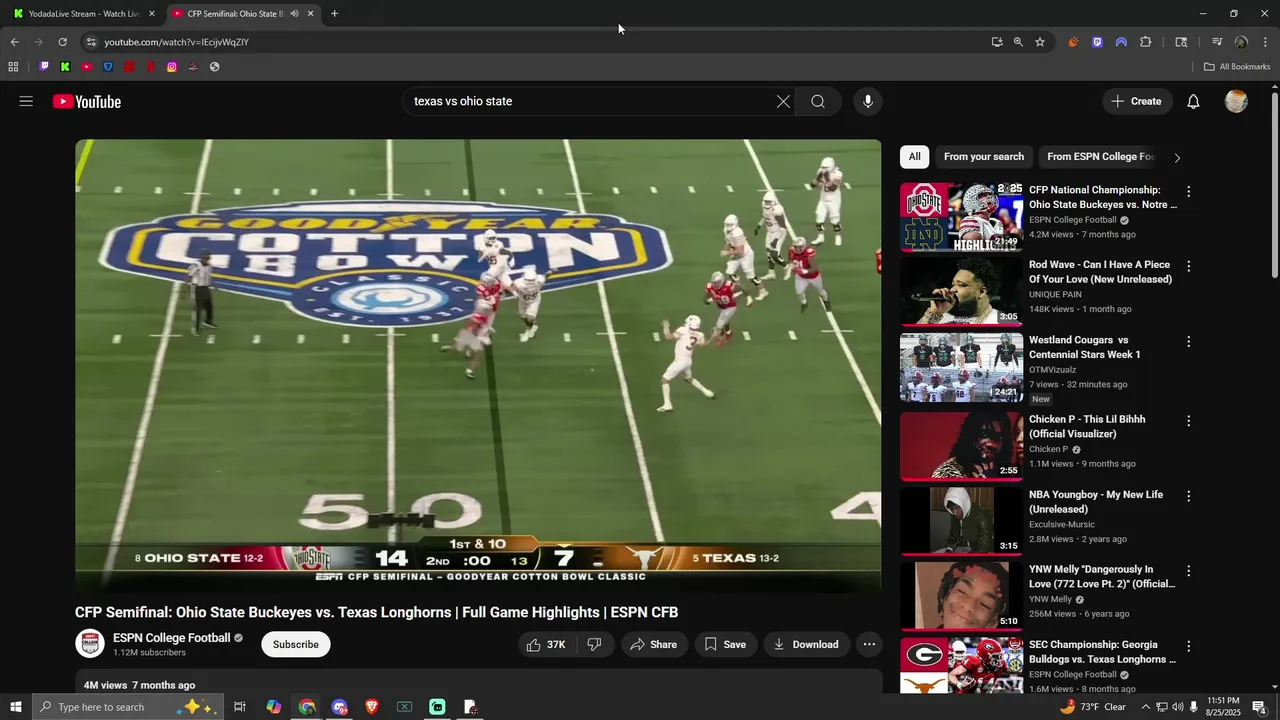Play Rod Wave Can I Have A Piece
This screenshot has height=720, width=1280.
coord(961,292)
